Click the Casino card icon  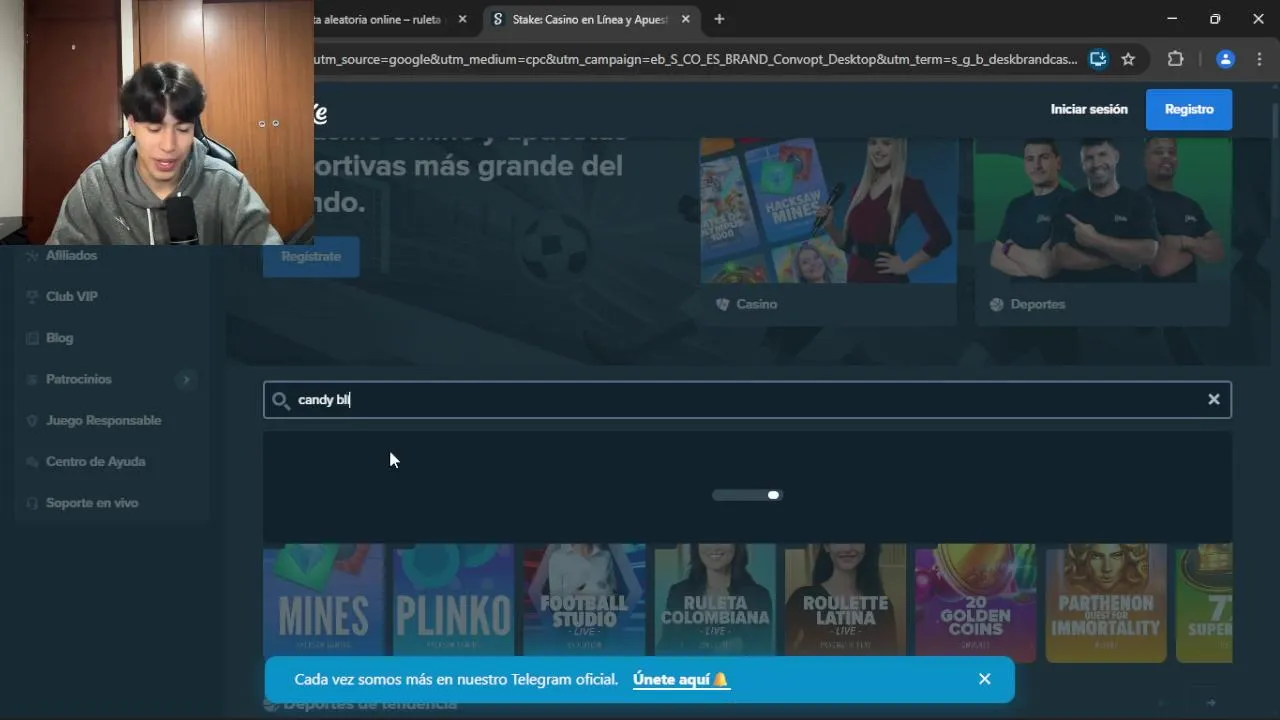click(722, 304)
